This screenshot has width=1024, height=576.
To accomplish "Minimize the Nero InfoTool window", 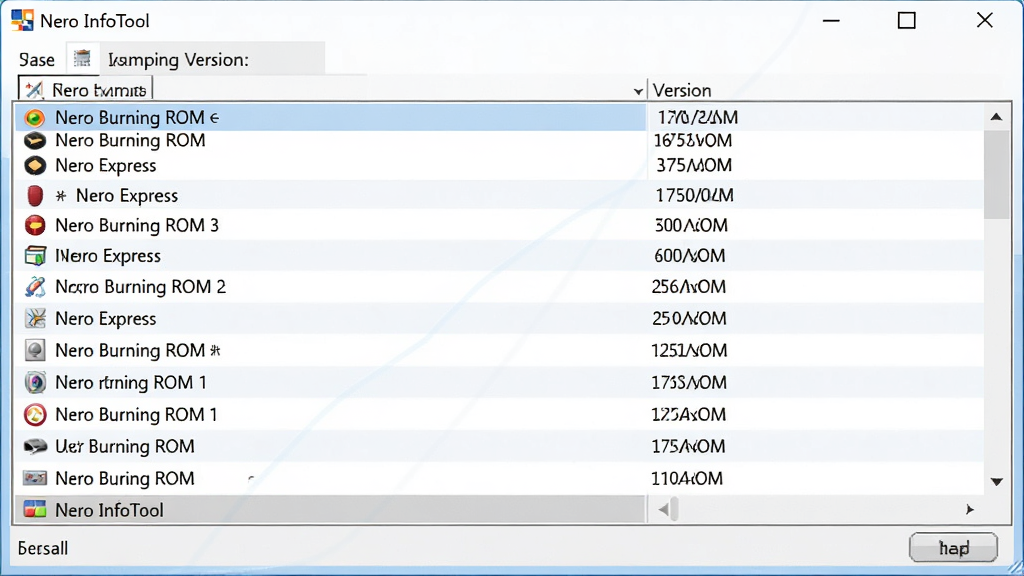I will (831, 20).
